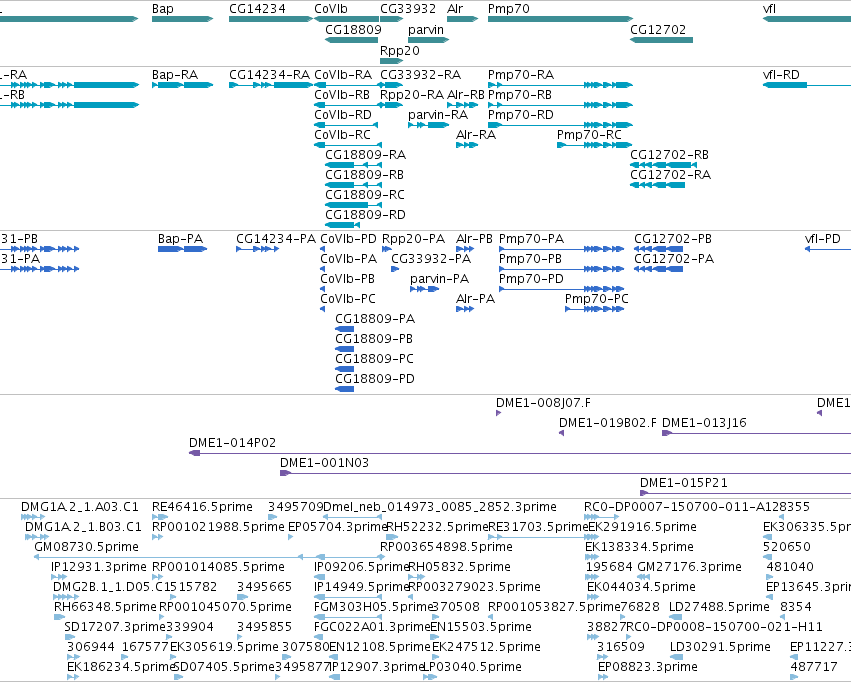Select the CoVIb-RD transcript label
The image size is (851, 682).
pyautogui.click(x=343, y=115)
